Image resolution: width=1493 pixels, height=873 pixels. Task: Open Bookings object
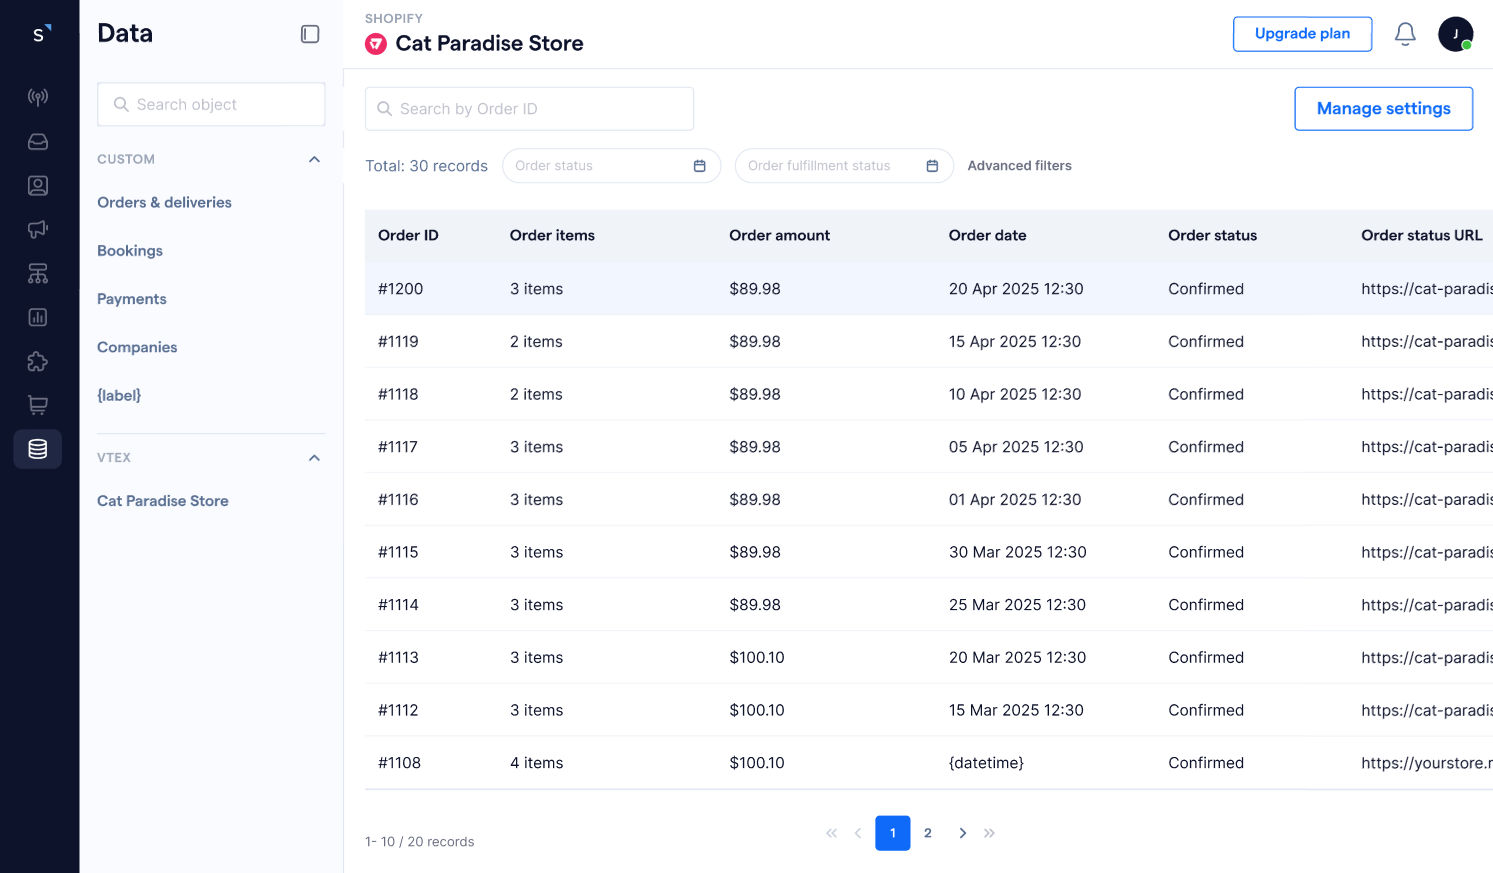coord(130,251)
